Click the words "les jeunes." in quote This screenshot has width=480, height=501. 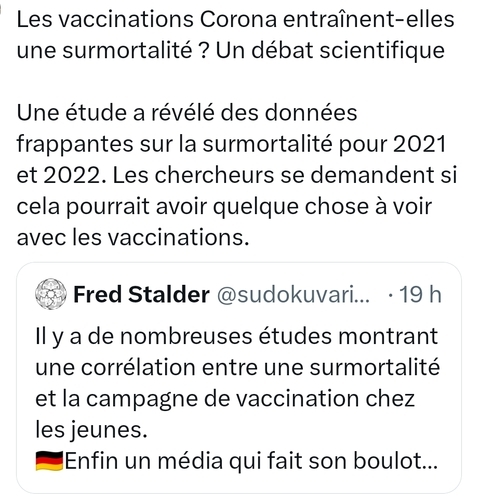click(x=91, y=430)
